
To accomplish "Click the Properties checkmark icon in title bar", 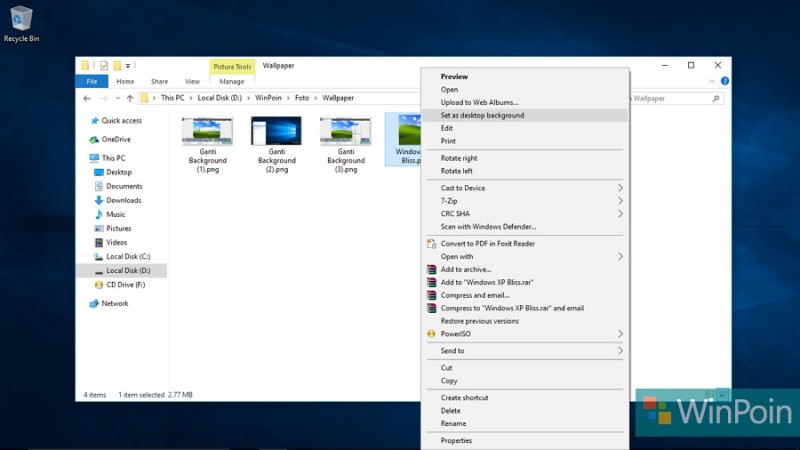I will pyautogui.click(x=104, y=65).
